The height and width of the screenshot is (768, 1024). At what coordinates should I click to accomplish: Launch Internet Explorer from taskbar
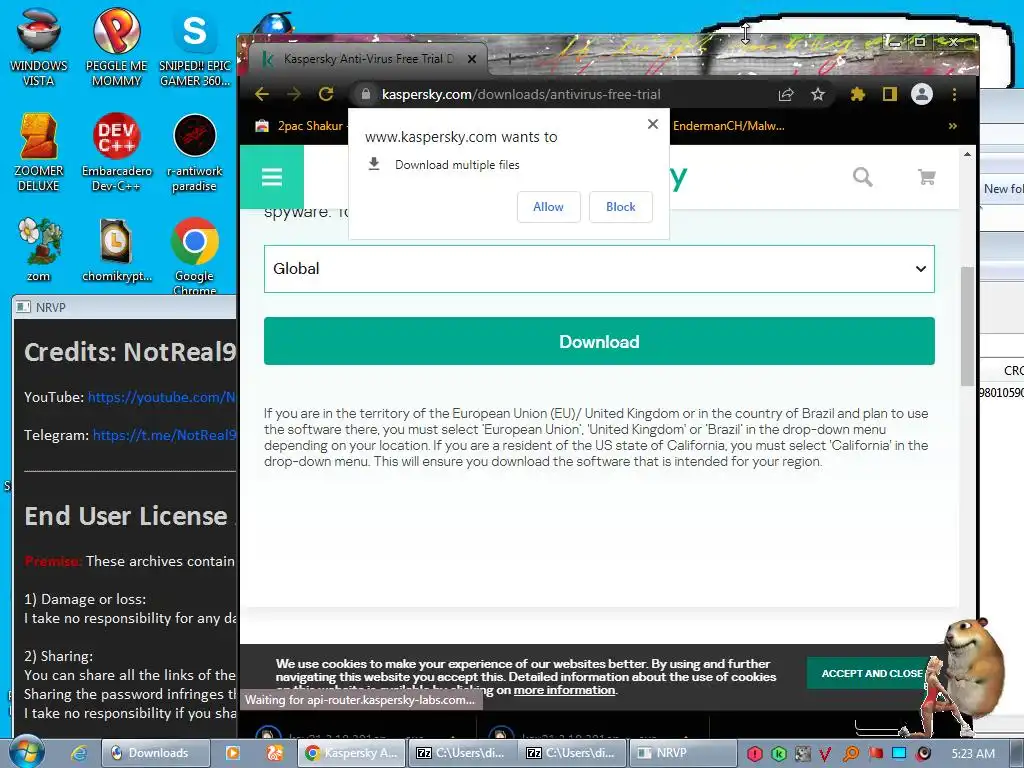(x=78, y=753)
